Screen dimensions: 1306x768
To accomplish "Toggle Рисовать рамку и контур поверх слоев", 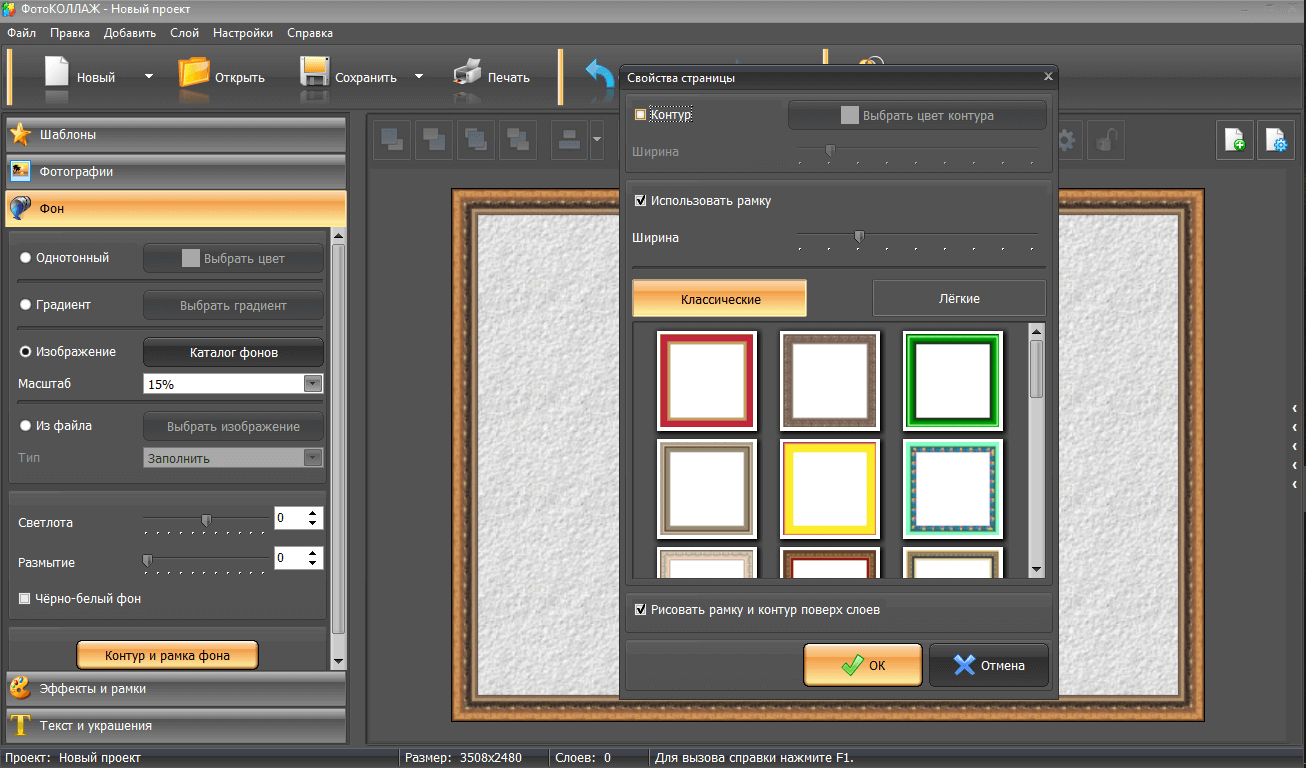I will click(x=641, y=609).
